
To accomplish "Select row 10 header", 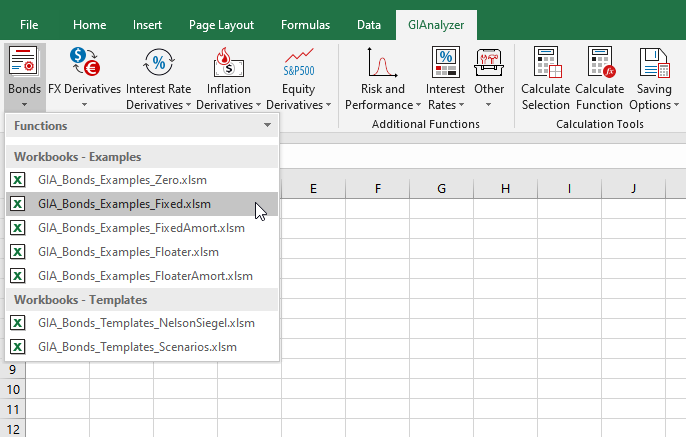I will [13, 389].
